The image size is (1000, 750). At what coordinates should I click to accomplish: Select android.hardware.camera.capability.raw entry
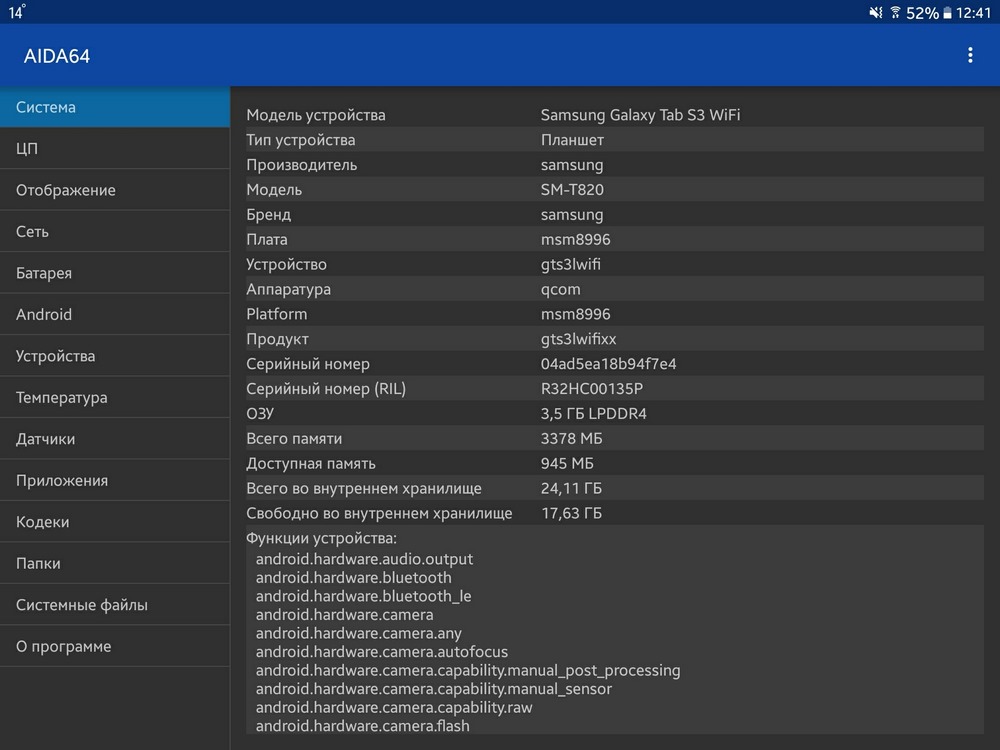tap(394, 707)
